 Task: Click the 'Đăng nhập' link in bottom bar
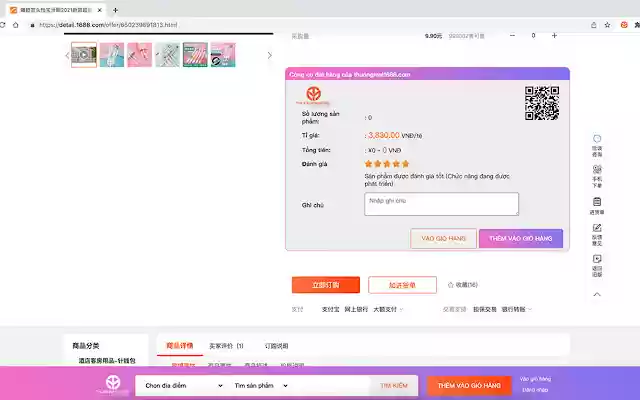535,390
